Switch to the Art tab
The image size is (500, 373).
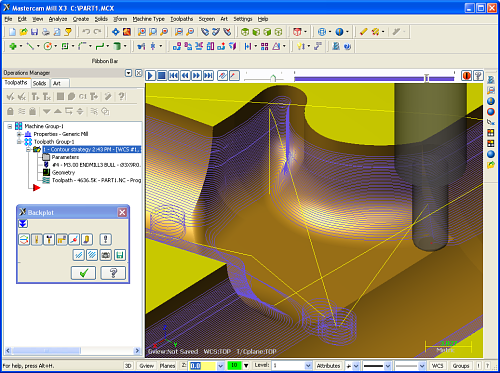tap(57, 83)
